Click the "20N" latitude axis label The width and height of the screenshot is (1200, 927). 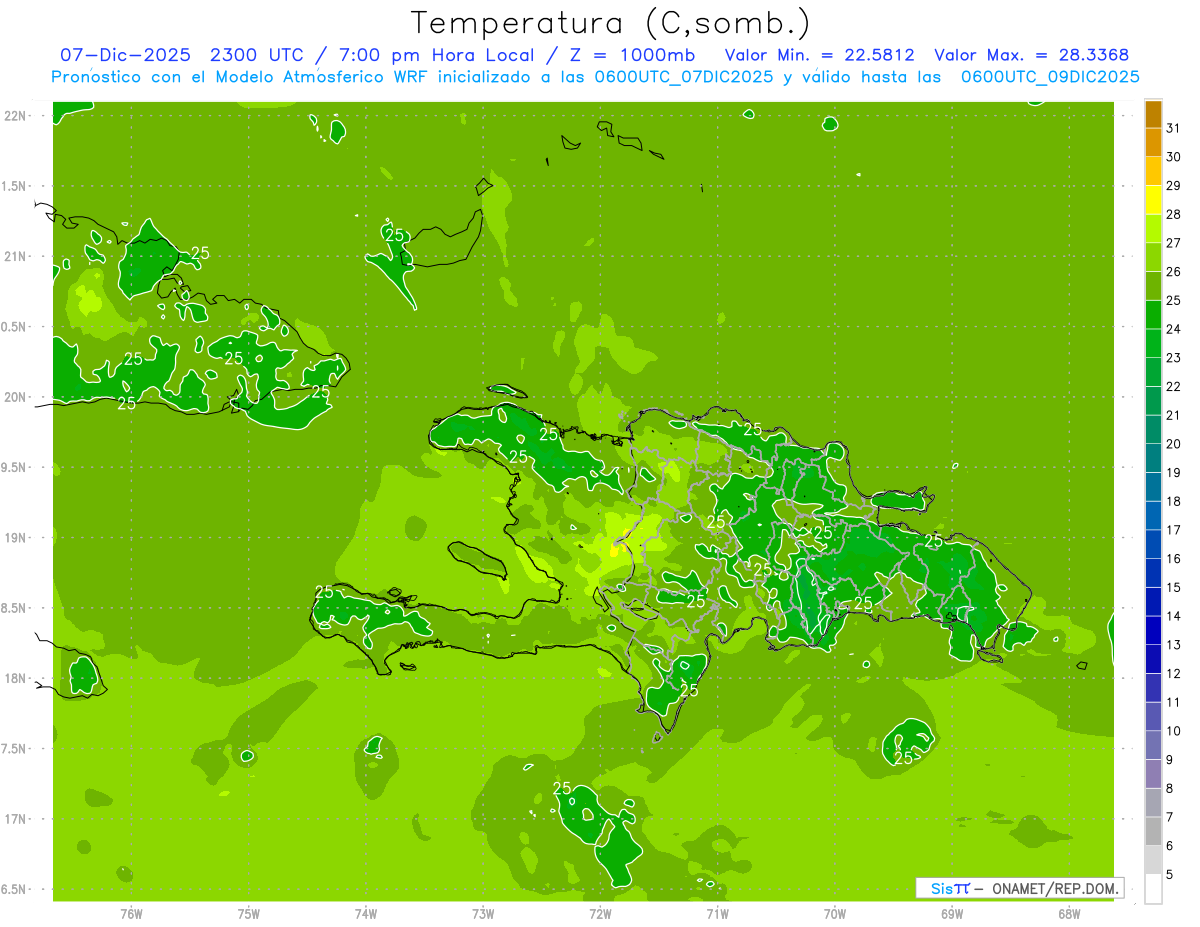(16, 397)
